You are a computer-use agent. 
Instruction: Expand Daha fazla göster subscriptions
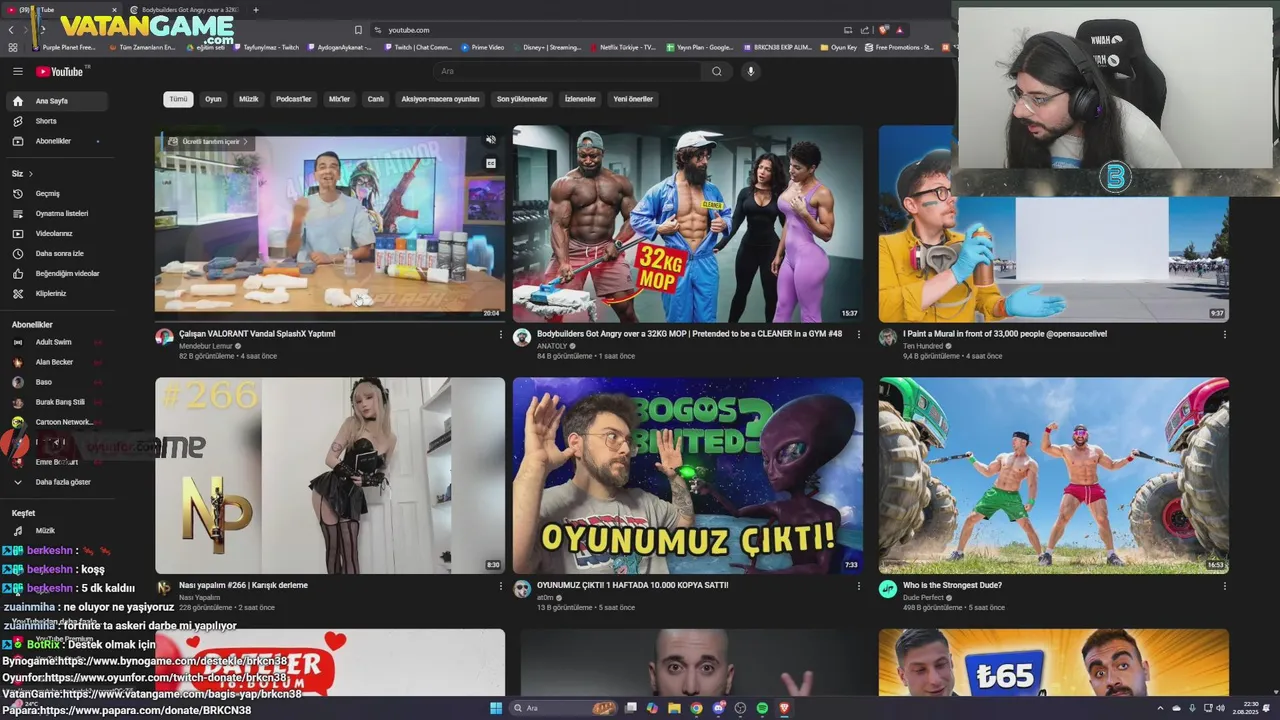[x=56, y=482]
